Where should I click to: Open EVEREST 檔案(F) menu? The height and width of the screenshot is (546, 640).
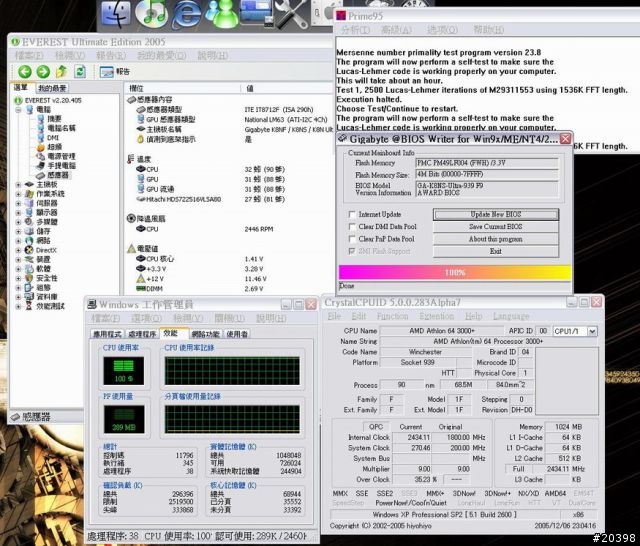tap(29, 55)
